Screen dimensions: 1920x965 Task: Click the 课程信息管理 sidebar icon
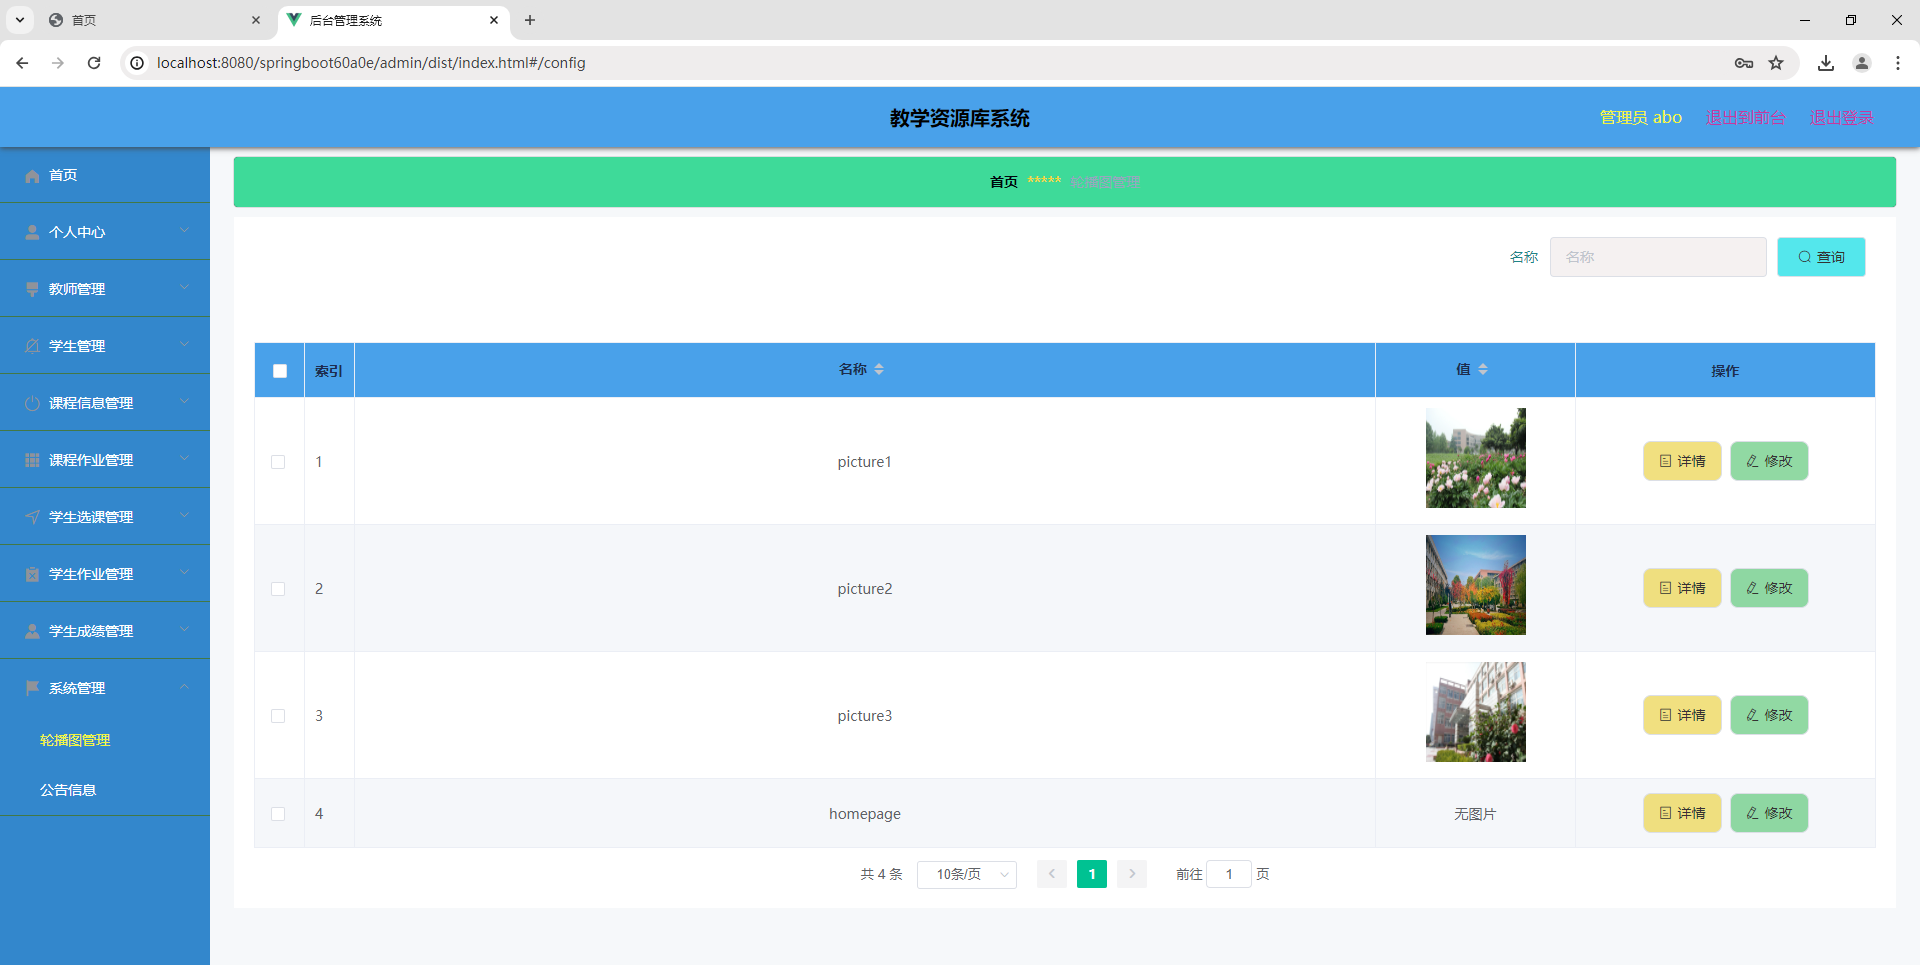tap(32, 403)
